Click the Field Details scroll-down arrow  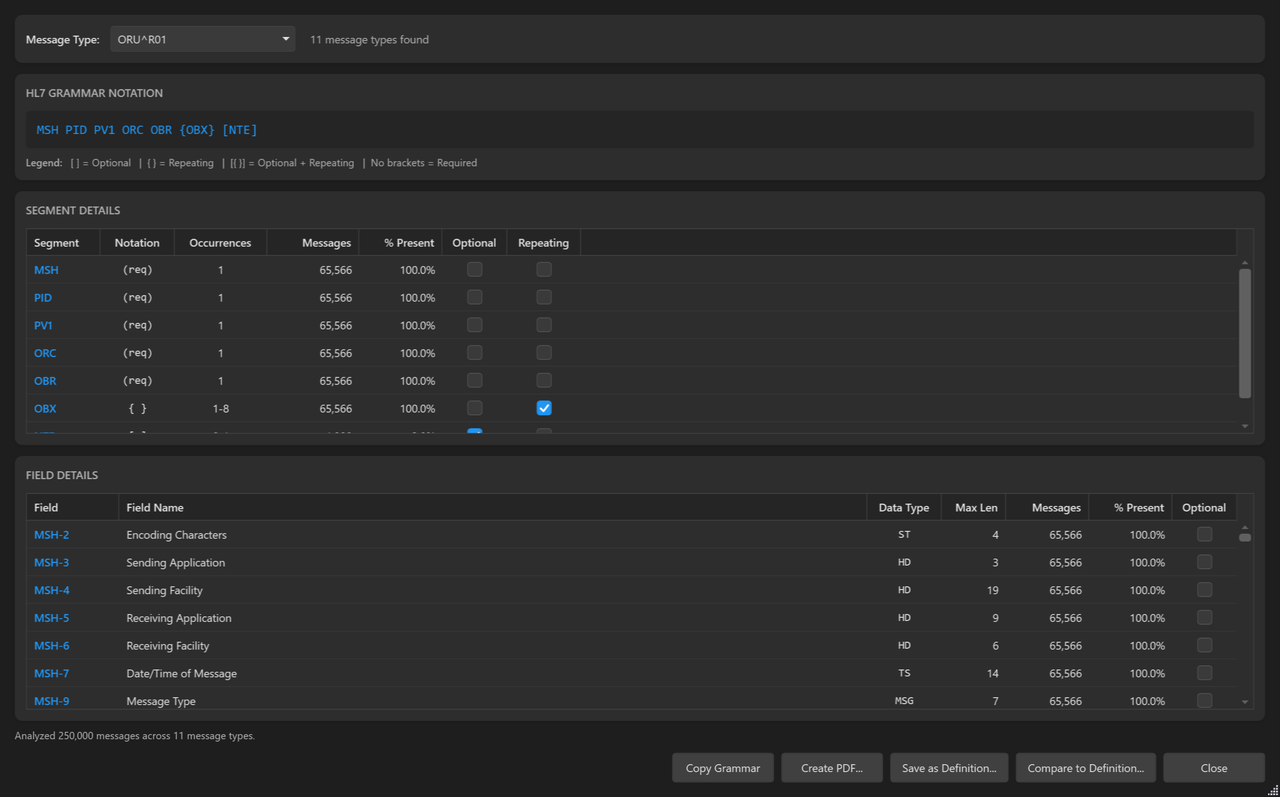(x=1245, y=702)
